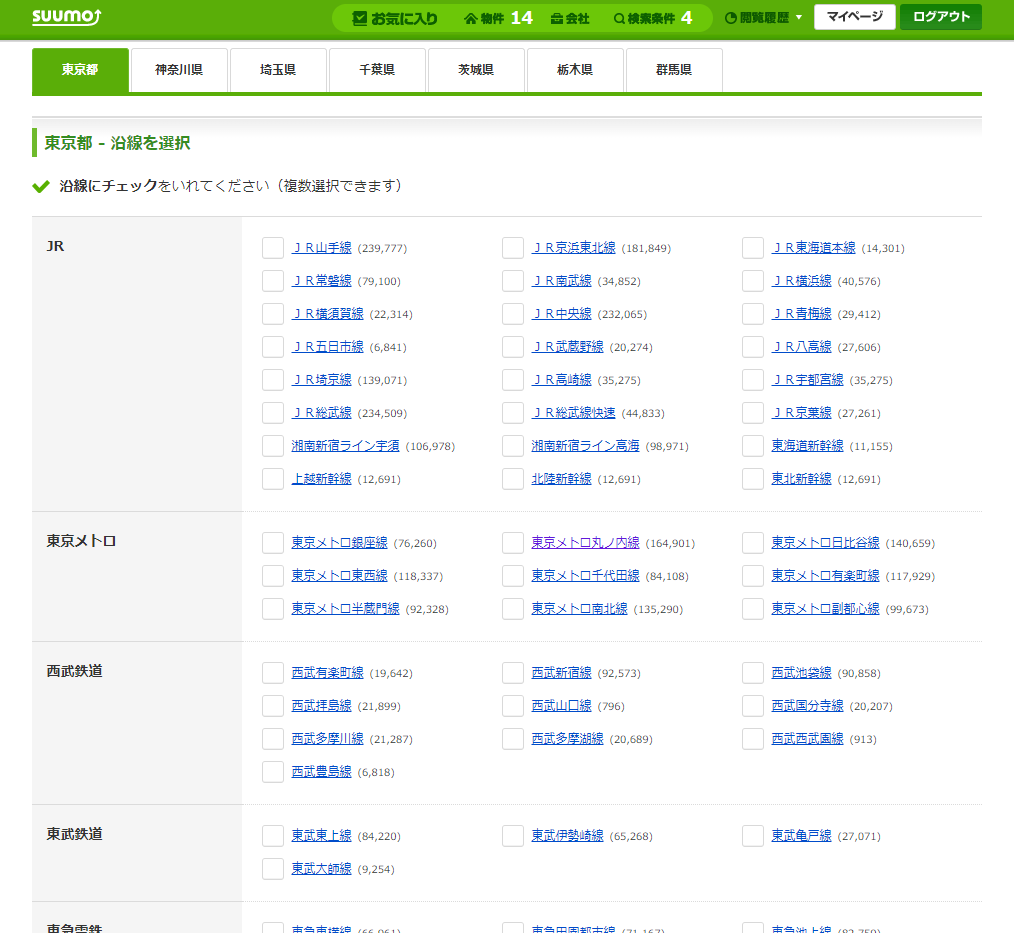This screenshot has height=933, width=1014.
Task: Open the ＪＲ南武線 link
Action: coord(561,281)
